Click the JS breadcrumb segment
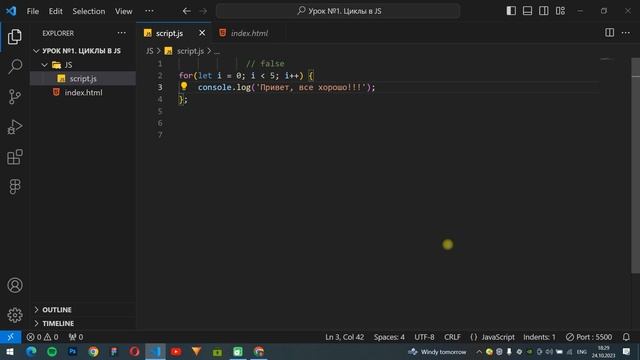 pos(149,51)
